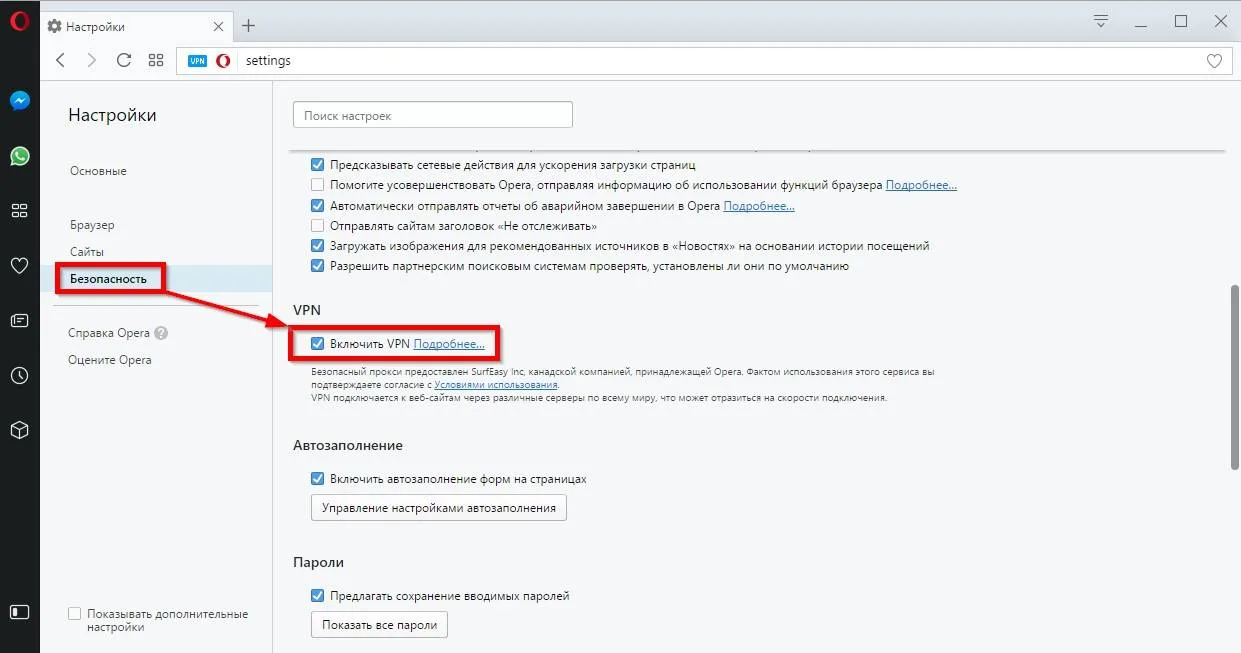Select the Безопасность settings section
This screenshot has height=653, width=1241.
click(108, 279)
